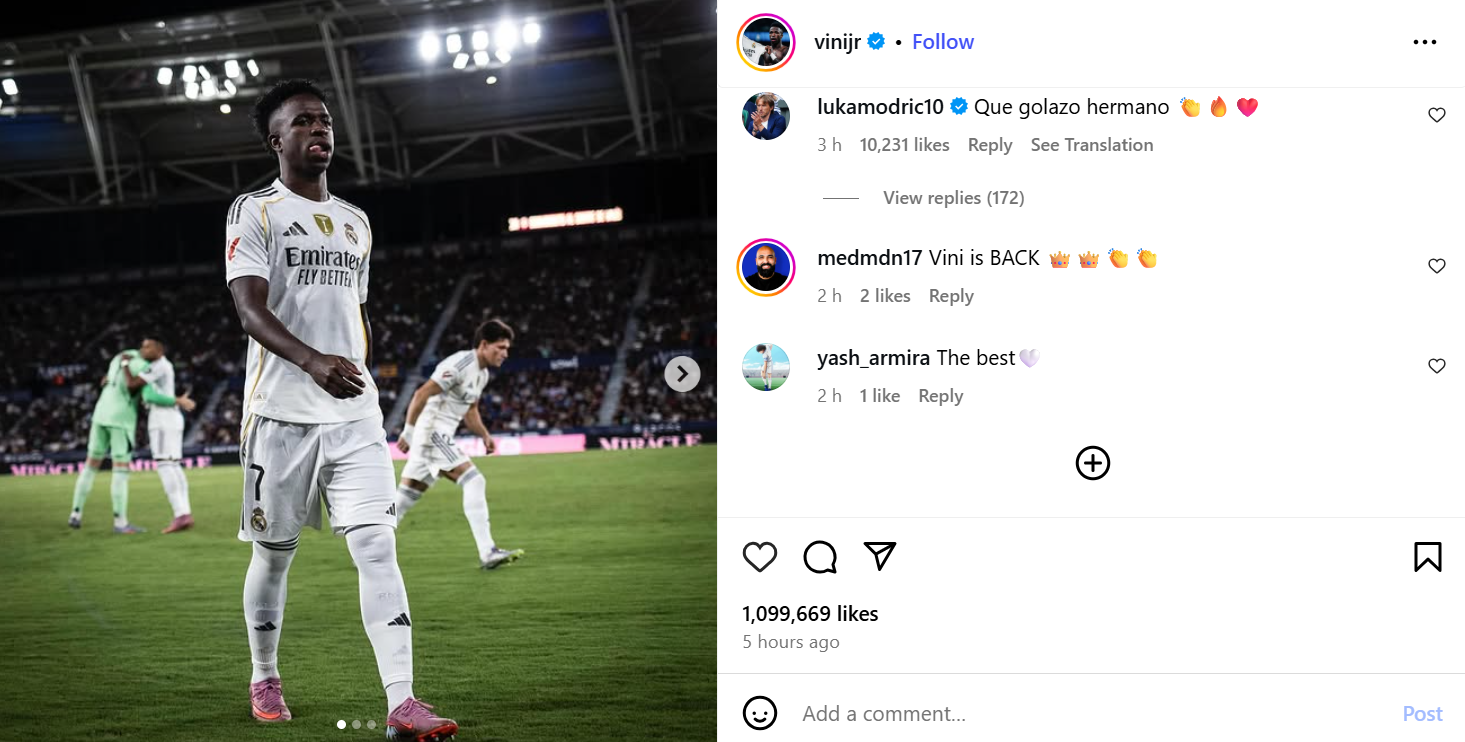The width and height of the screenshot is (1465, 742).
Task: Like medmdn17's comment heart
Action: (x=1437, y=266)
